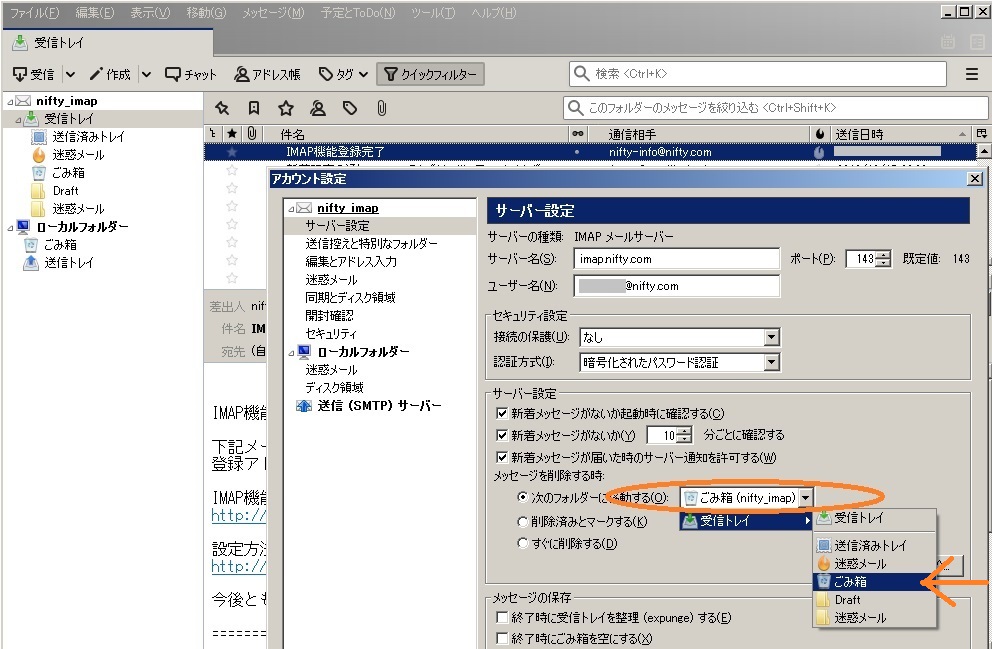
Task: Open the 接続の保護 dropdown
Action: pyautogui.click(x=679, y=337)
